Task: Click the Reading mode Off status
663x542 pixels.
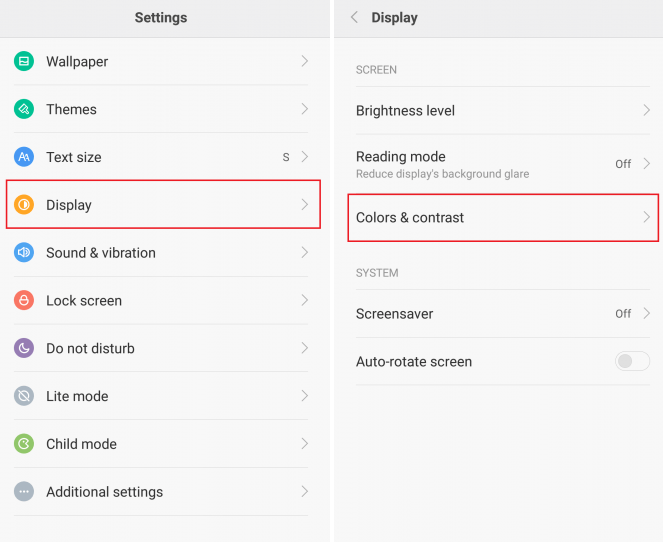Action: 623,164
